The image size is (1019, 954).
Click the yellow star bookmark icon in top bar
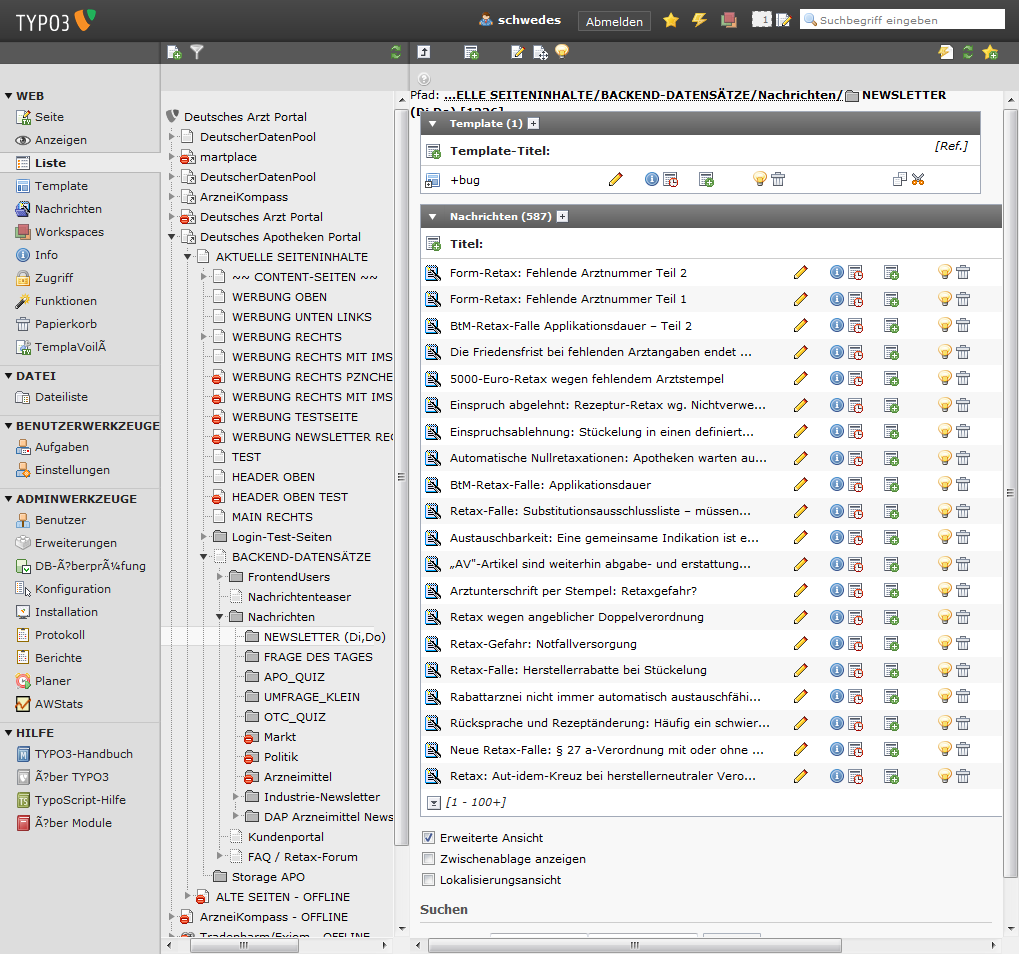click(x=671, y=20)
